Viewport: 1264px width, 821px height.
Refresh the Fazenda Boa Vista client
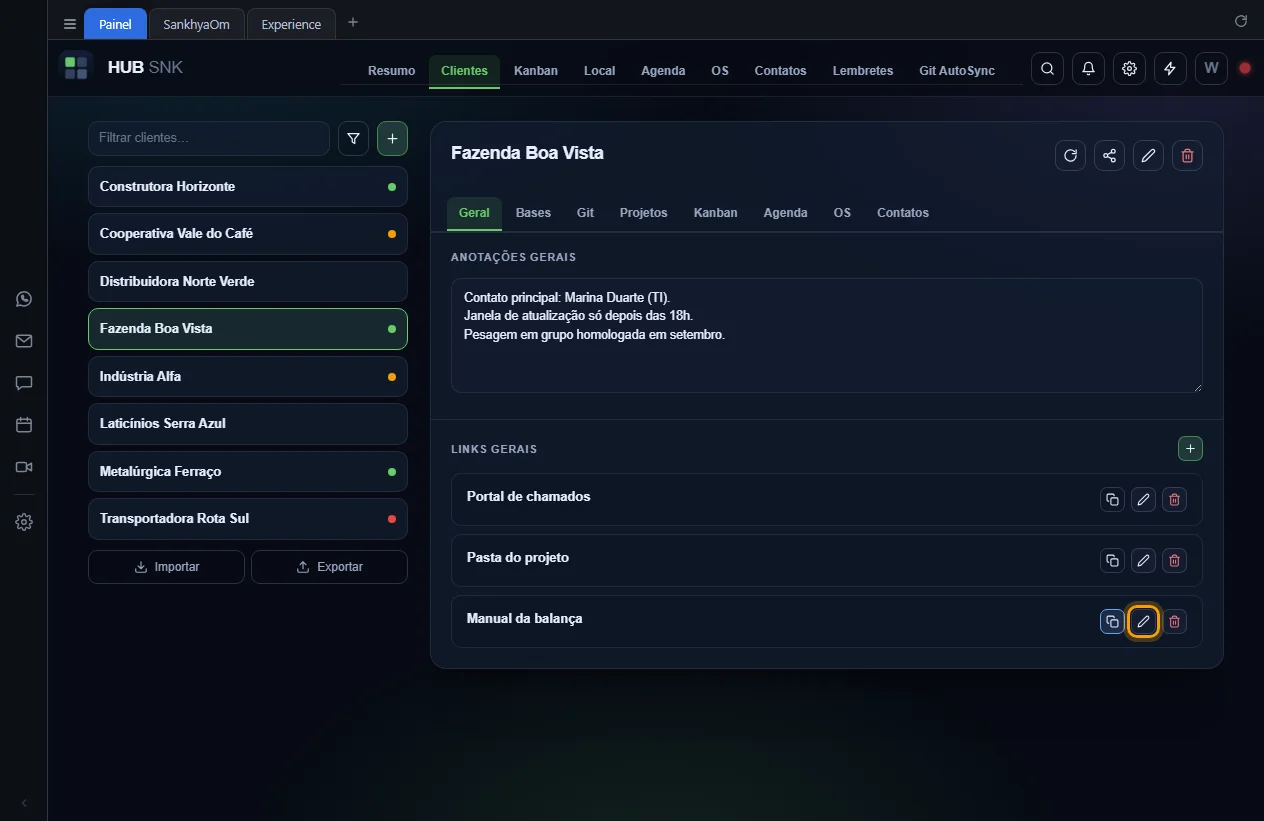pyautogui.click(x=1070, y=155)
